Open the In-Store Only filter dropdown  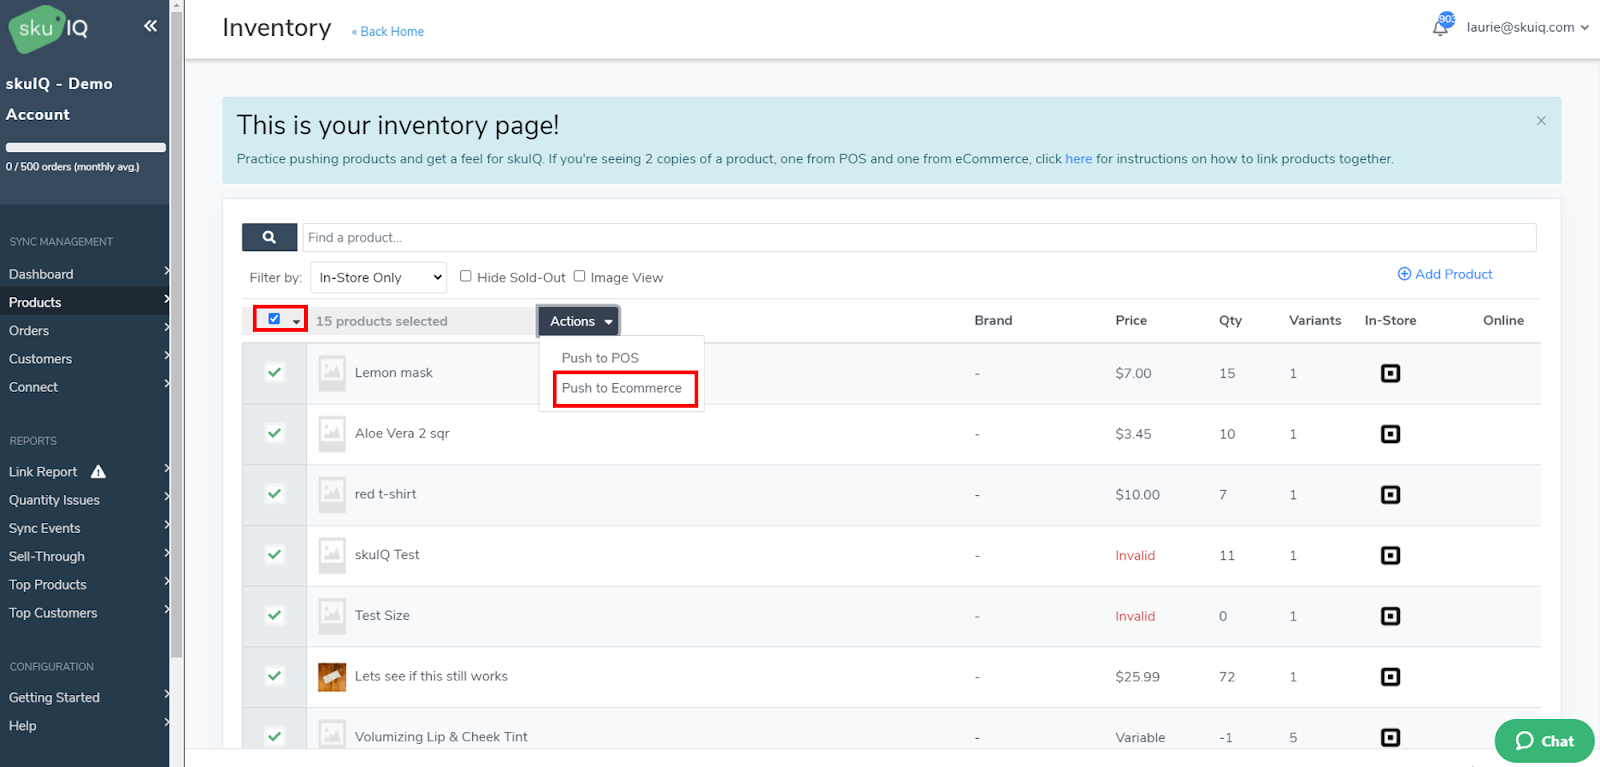379,277
